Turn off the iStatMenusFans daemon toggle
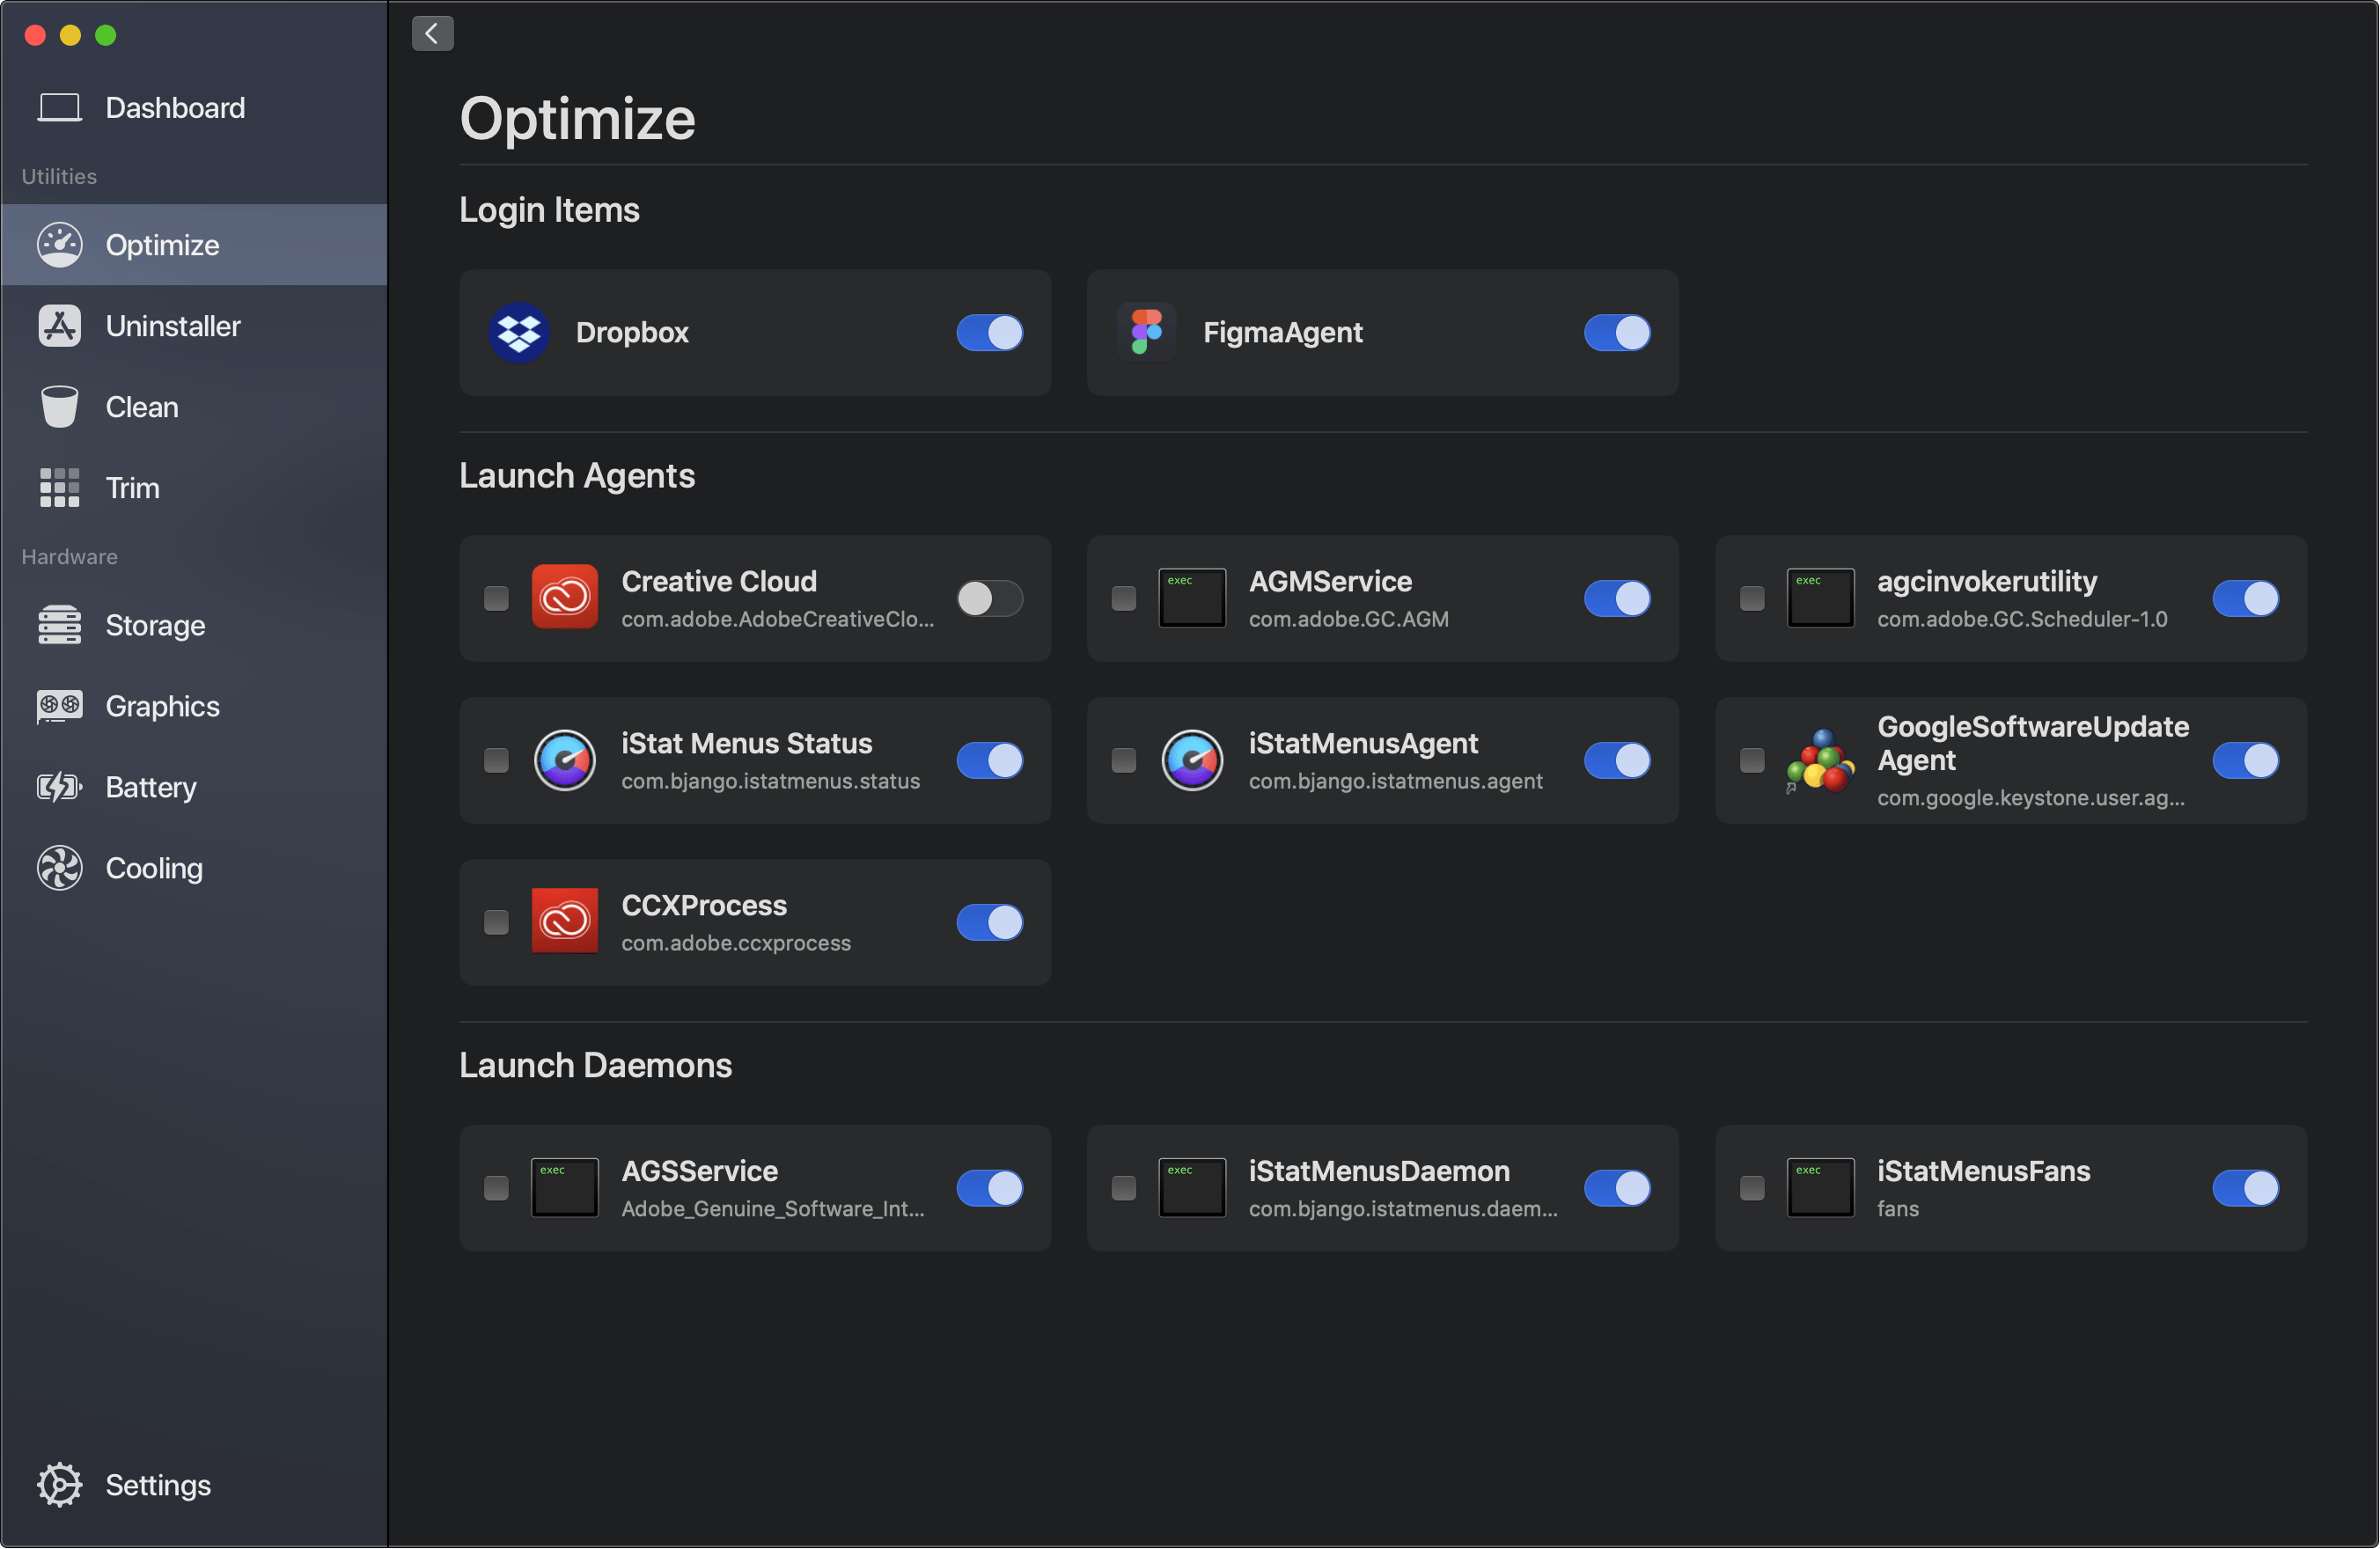 [2244, 1188]
